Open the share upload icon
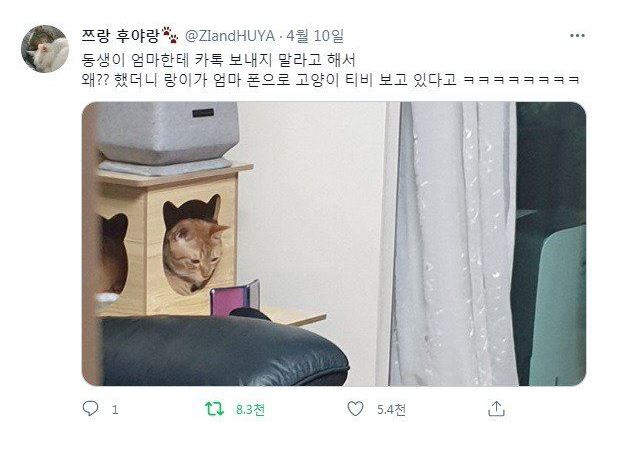618x466 pixels. tap(496, 409)
